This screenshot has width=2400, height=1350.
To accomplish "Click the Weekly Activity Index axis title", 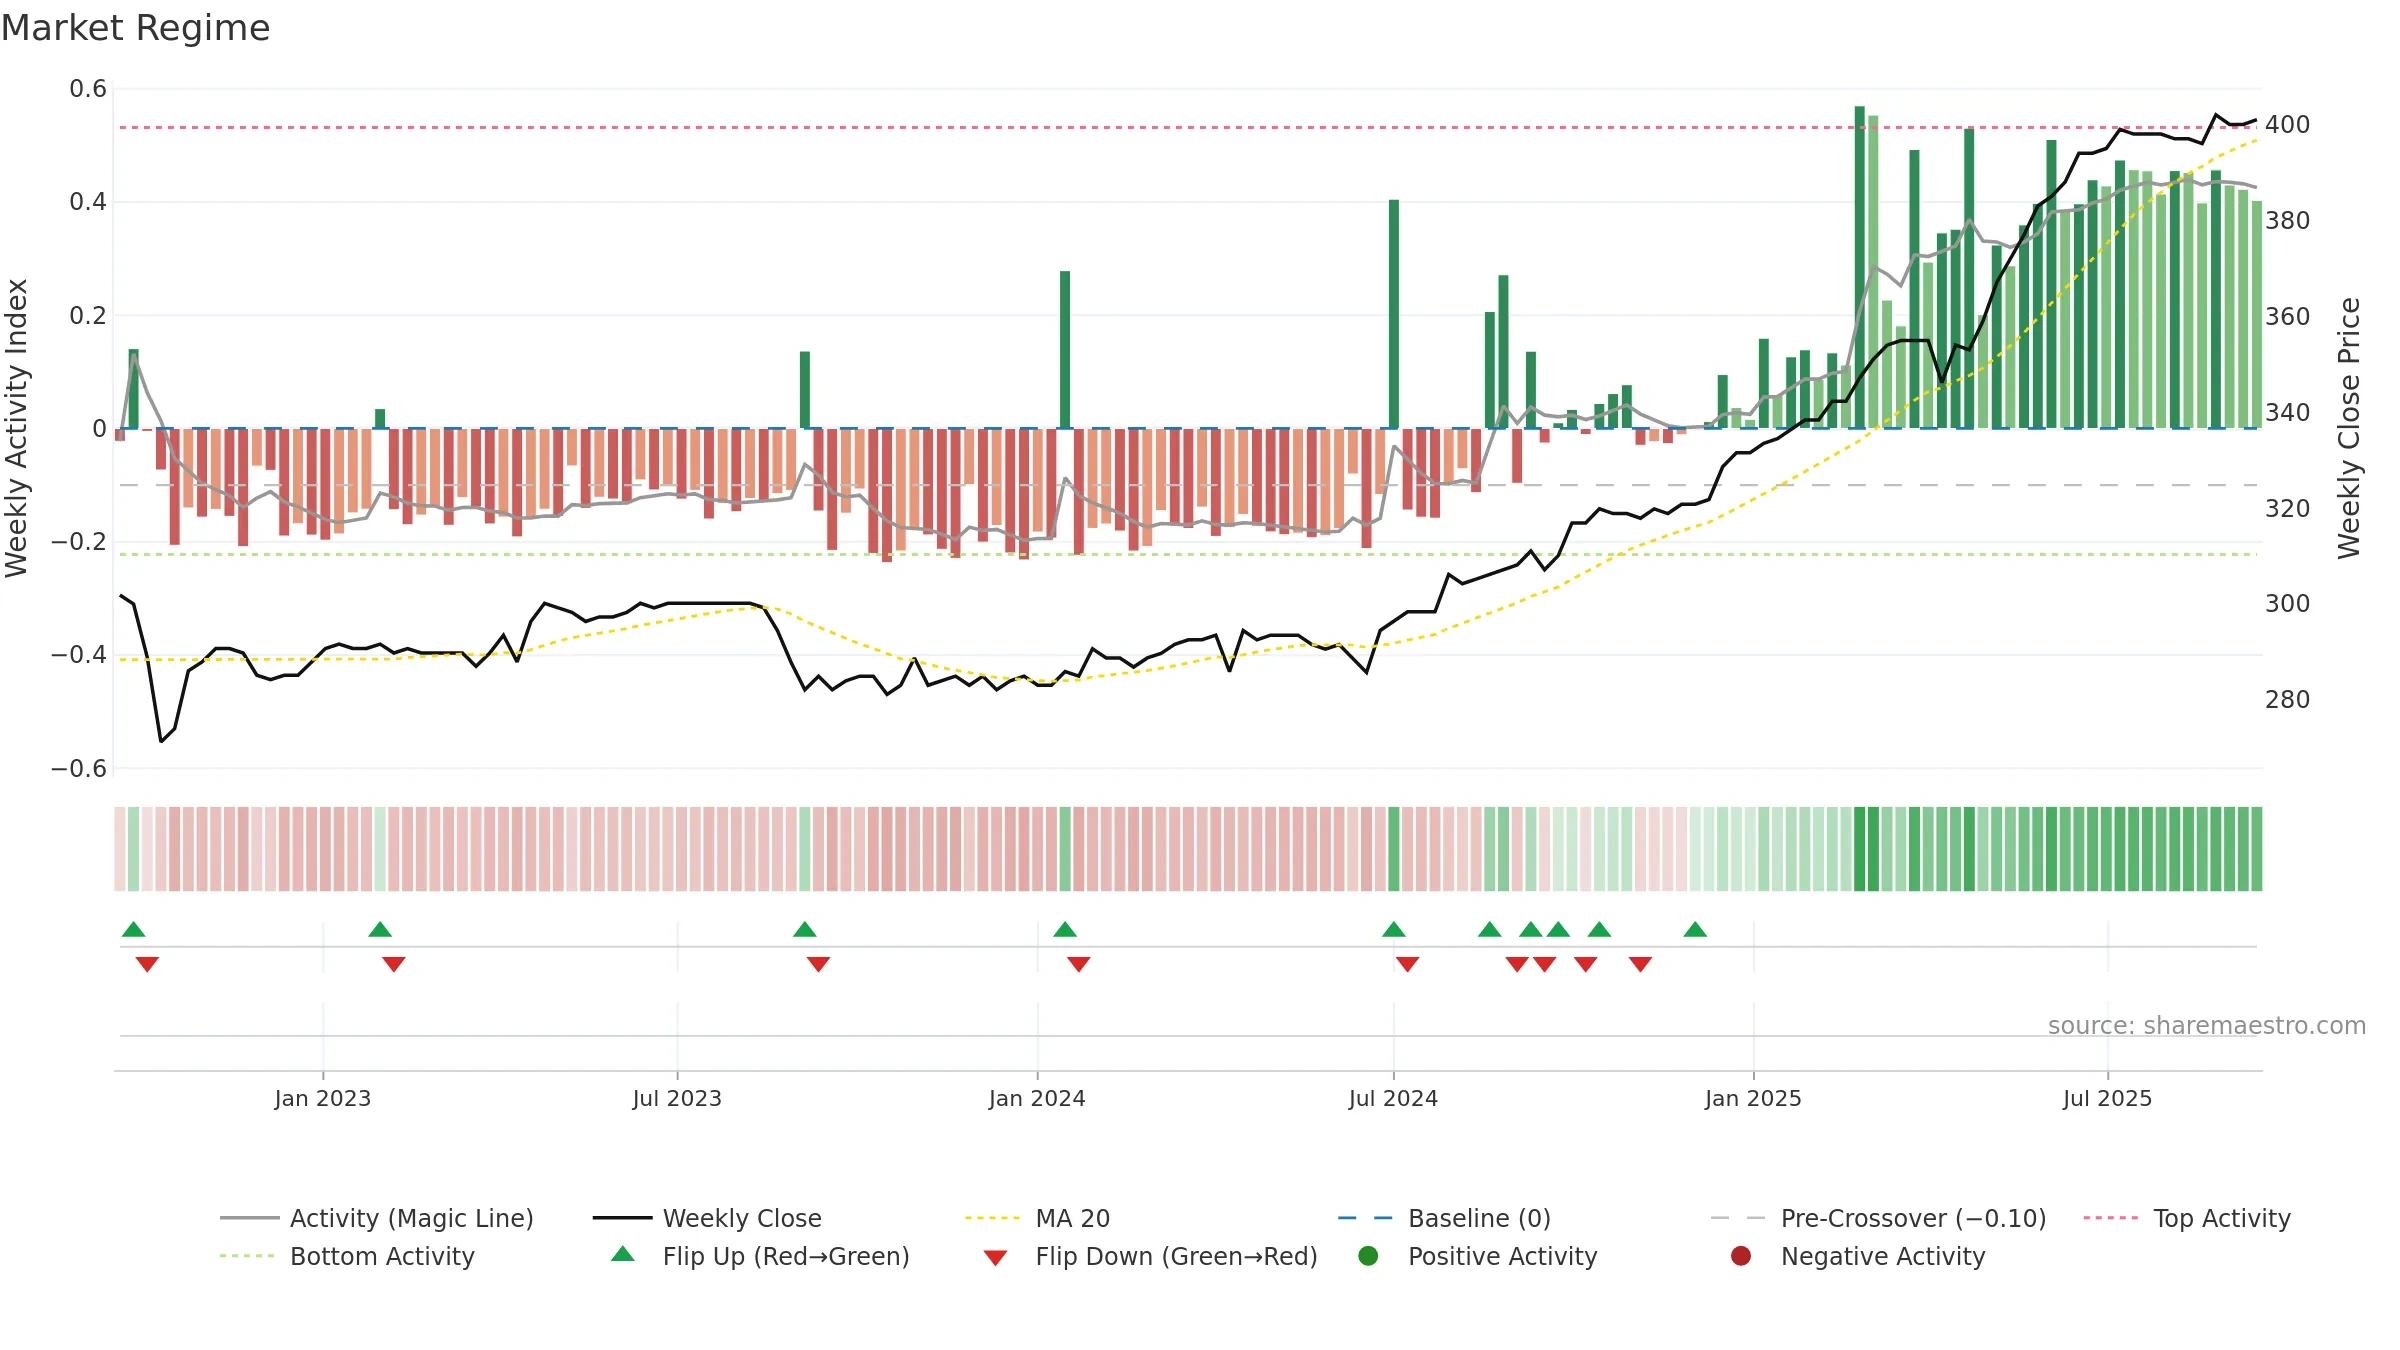I will [x=16, y=428].
